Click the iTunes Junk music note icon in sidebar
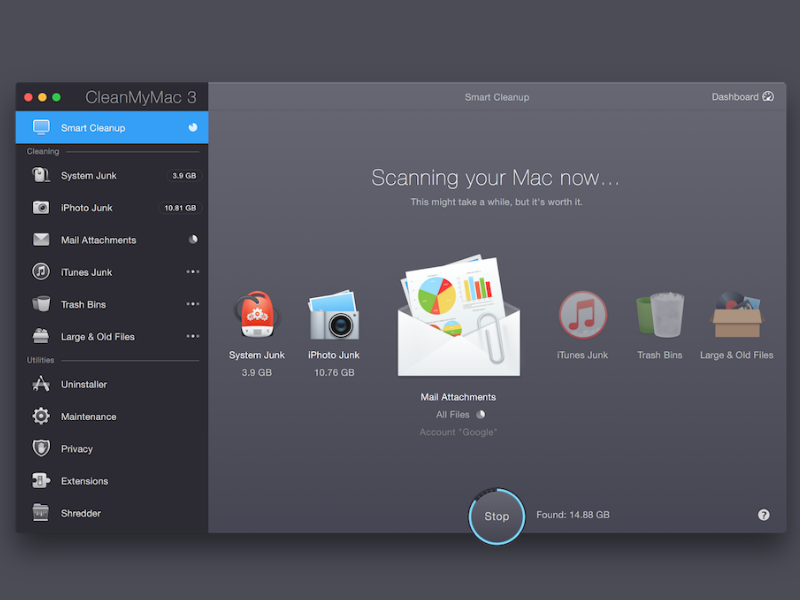 click(41, 271)
